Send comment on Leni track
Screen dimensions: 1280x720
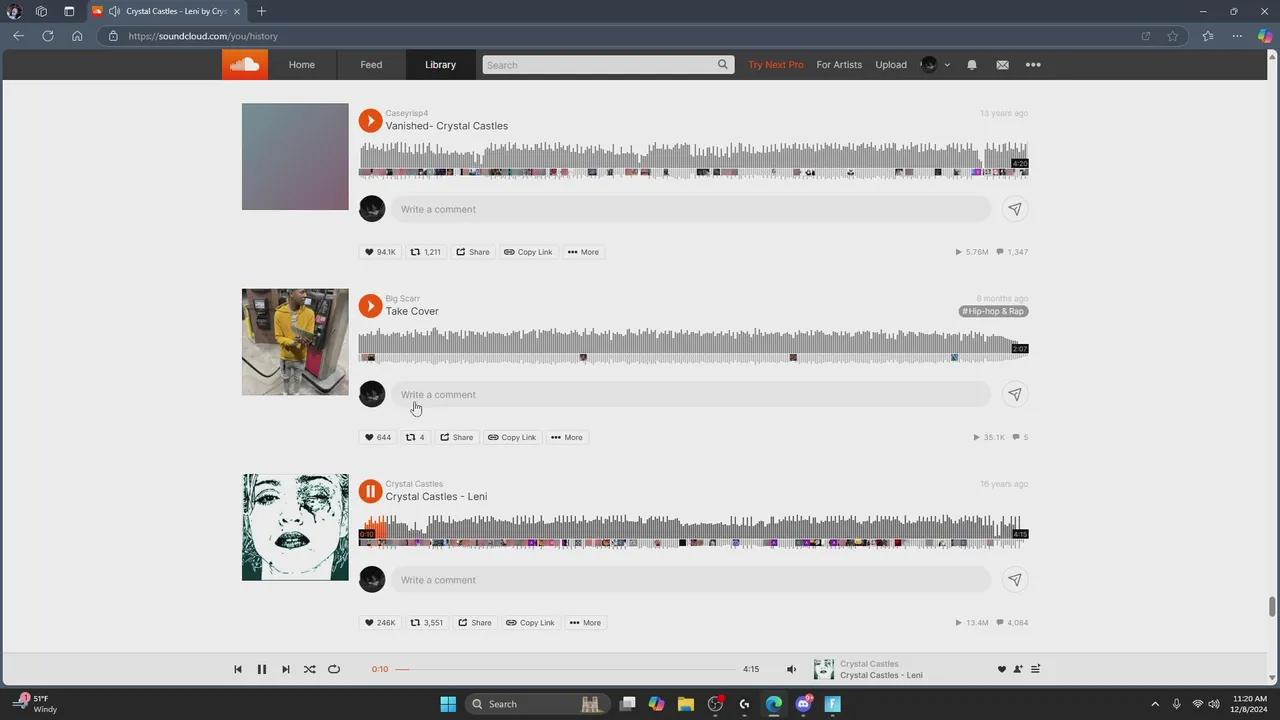pyautogui.click(x=1015, y=580)
